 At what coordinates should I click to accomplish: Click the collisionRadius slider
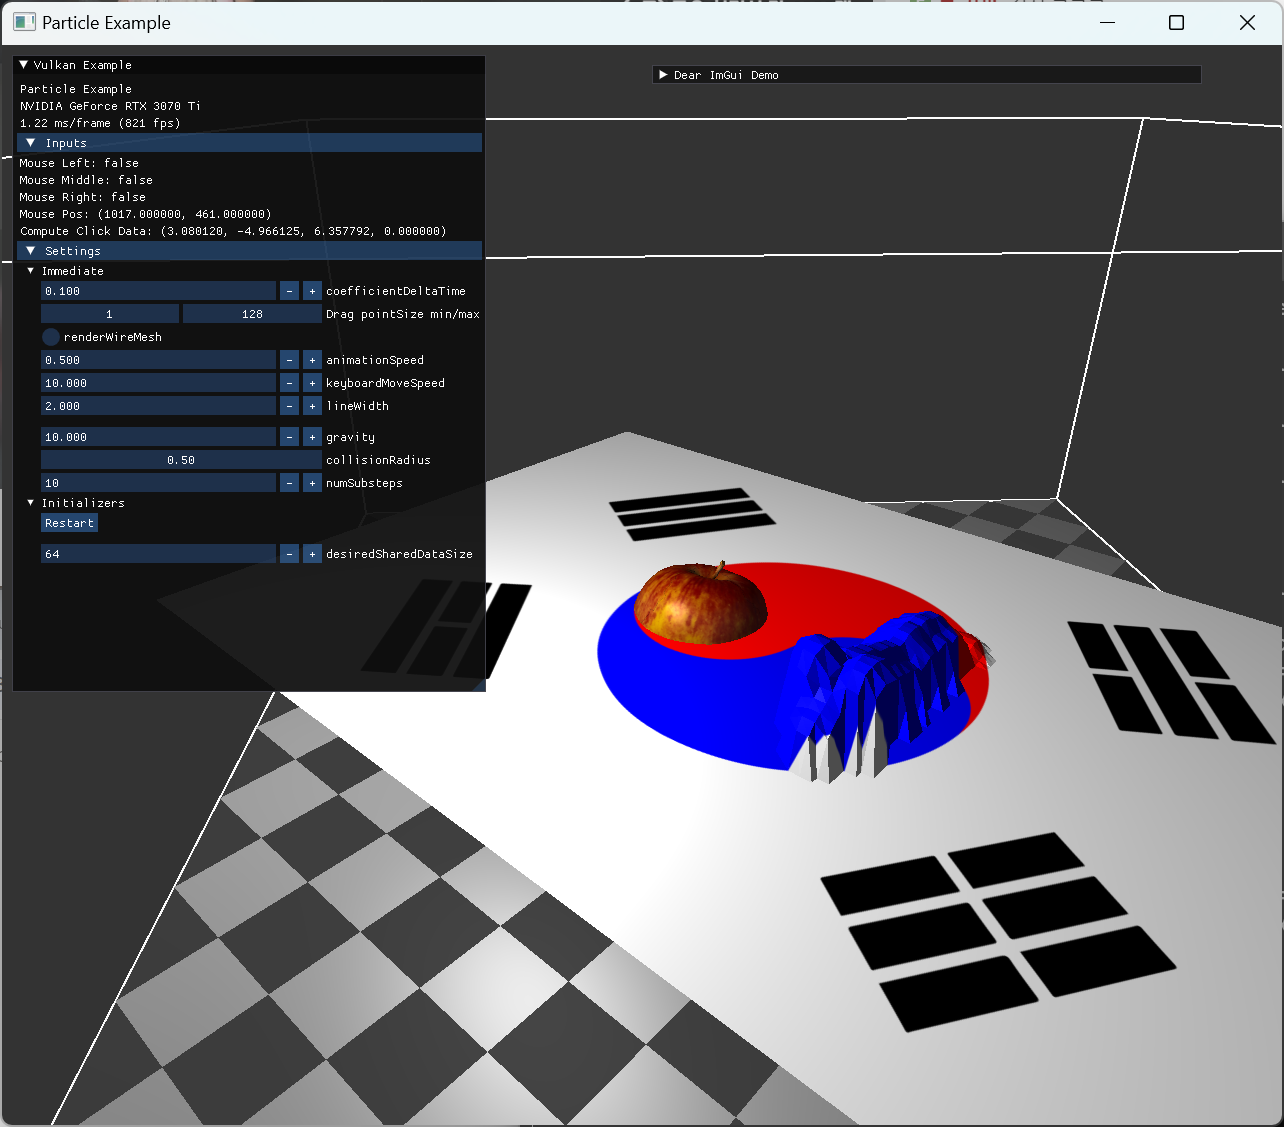pos(181,460)
